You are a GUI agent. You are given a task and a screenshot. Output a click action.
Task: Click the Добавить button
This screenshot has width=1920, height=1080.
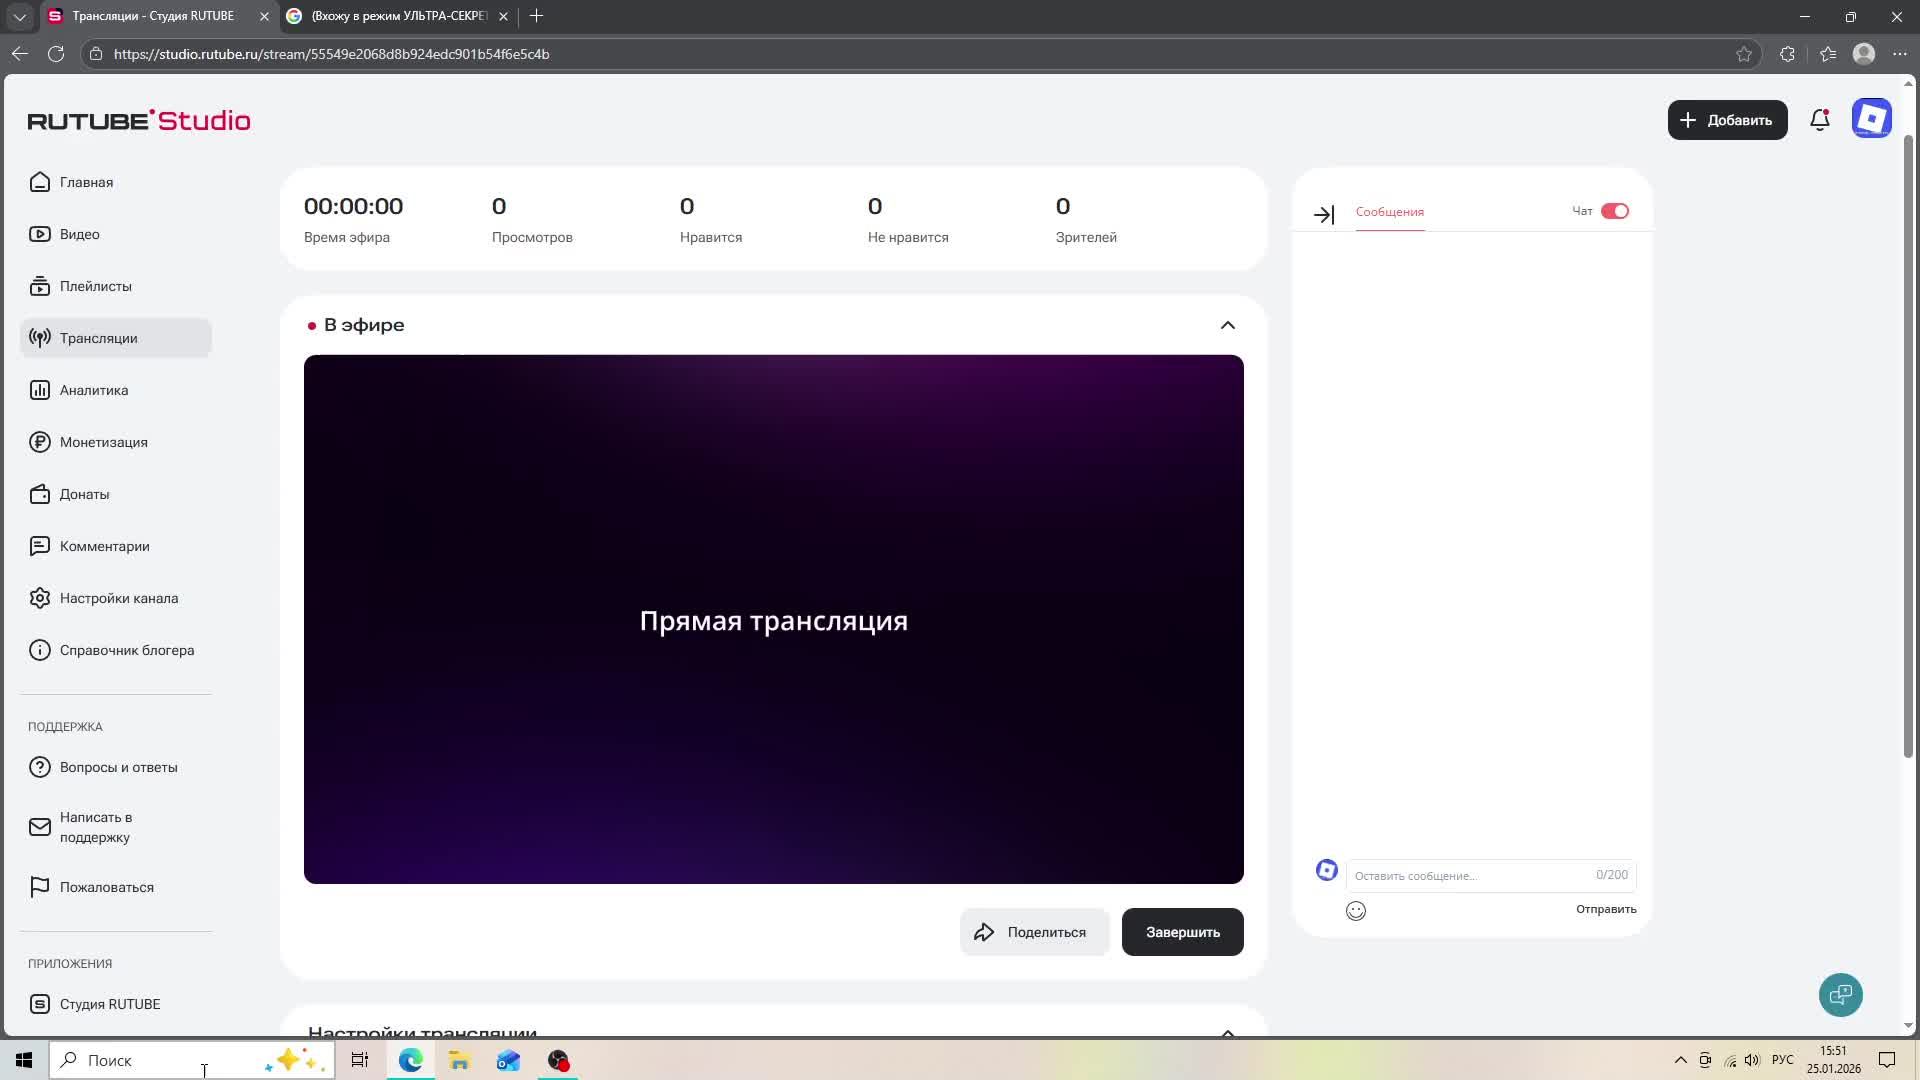pyautogui.click(x=1726, y=120)
